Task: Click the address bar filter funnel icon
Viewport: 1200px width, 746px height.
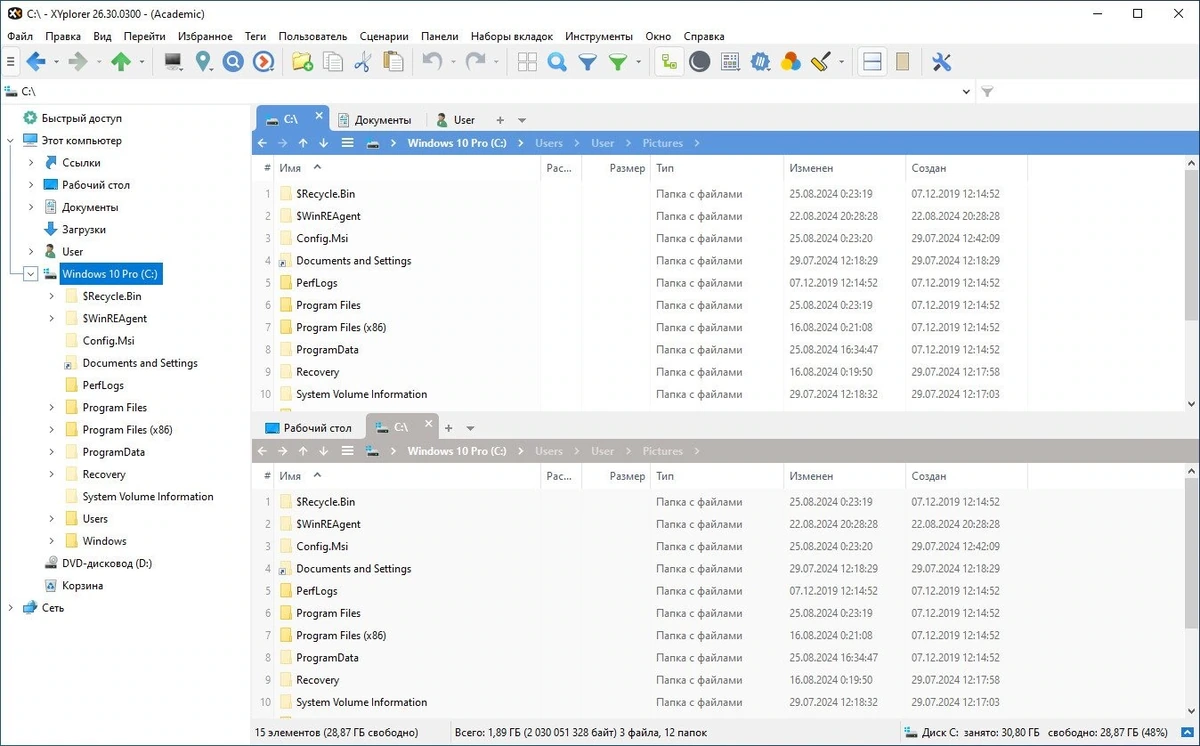Action: point(987,92)
